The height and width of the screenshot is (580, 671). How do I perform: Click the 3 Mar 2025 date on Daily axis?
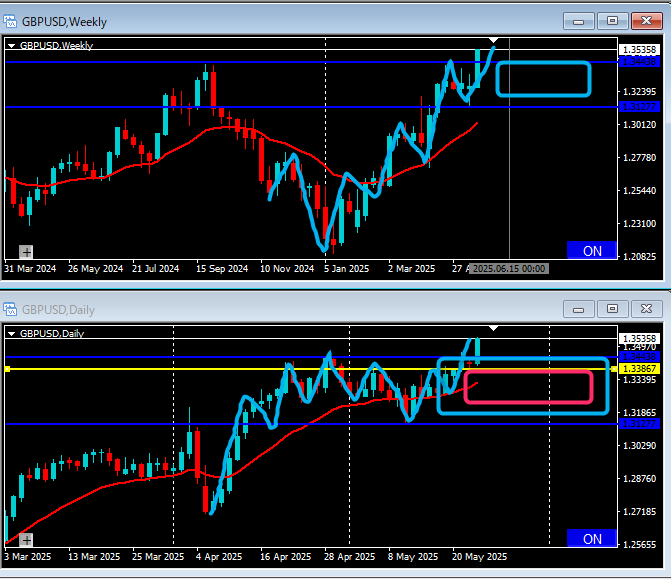[x=27, y=556]
